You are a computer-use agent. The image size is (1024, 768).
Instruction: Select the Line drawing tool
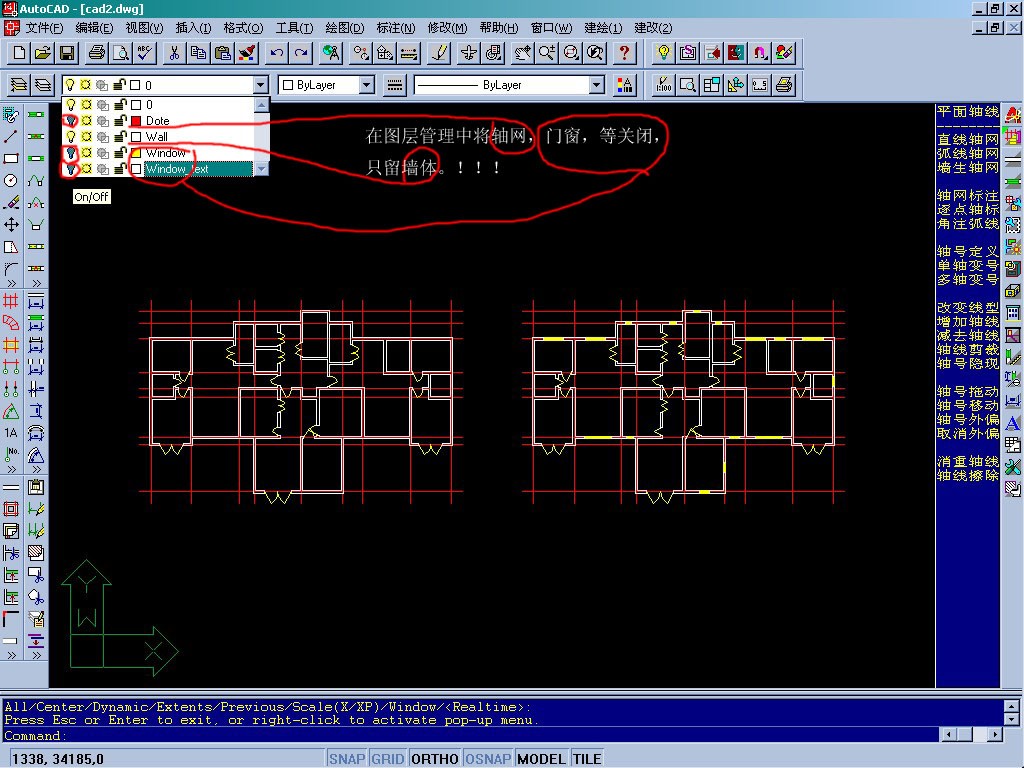(x=11, y=136)
